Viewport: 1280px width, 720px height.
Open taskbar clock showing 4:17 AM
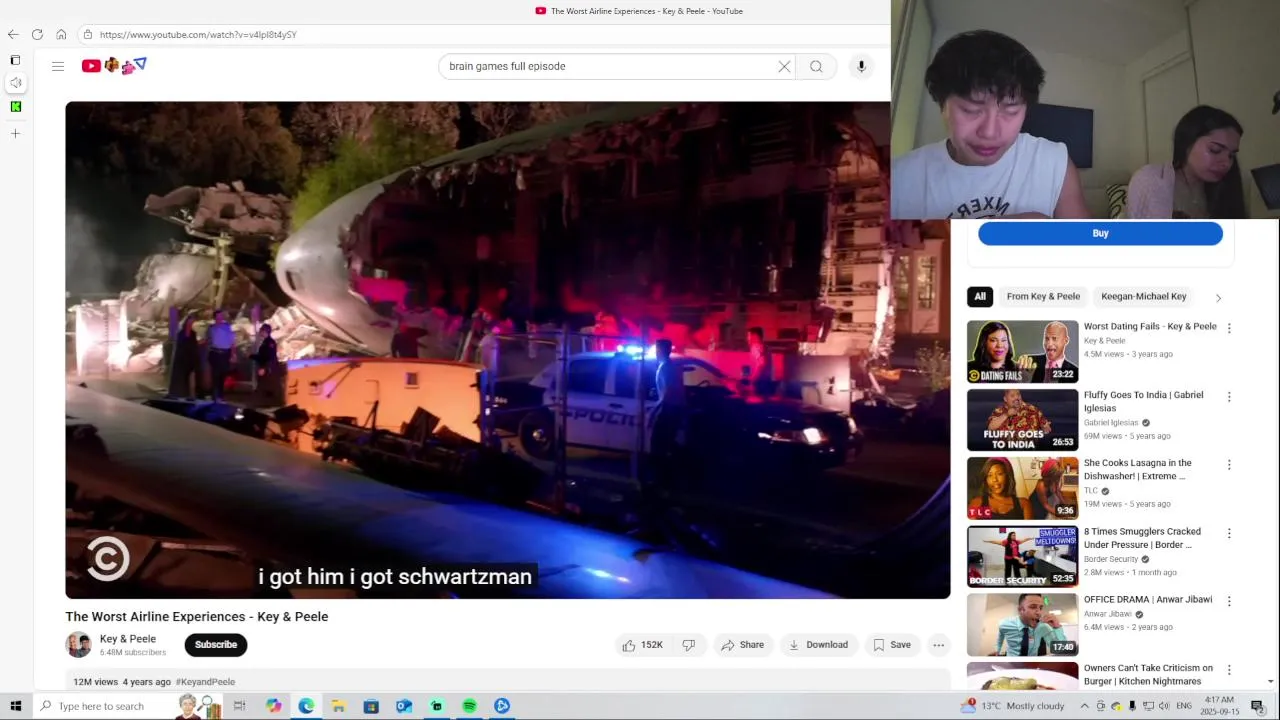1219,706
